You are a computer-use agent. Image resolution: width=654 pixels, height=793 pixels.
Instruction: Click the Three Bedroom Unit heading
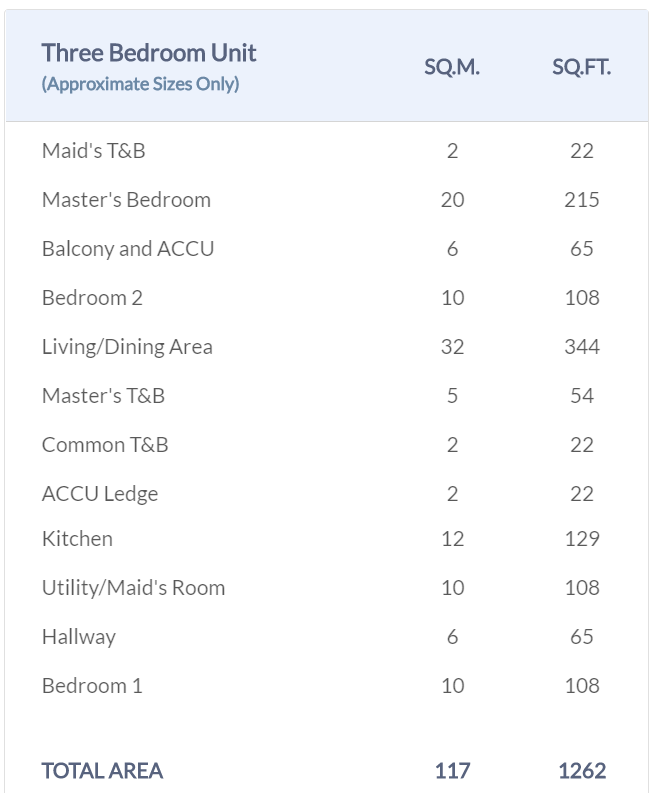tap(149, 53)
